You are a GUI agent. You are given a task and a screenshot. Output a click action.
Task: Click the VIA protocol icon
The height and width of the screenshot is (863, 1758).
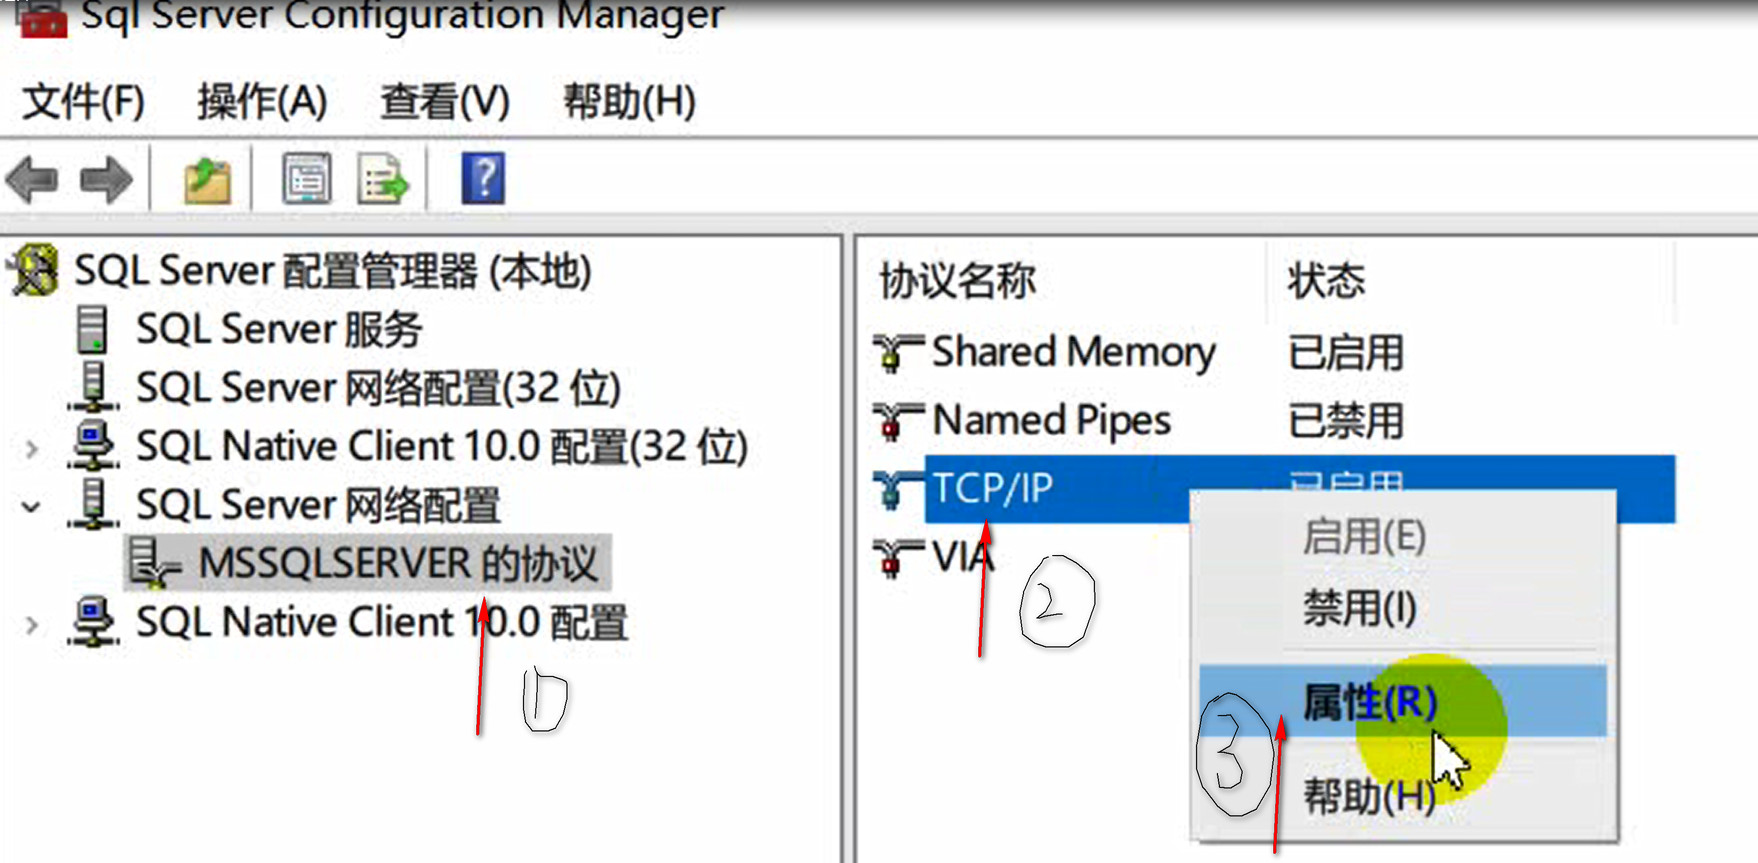(x=897, y=557)
